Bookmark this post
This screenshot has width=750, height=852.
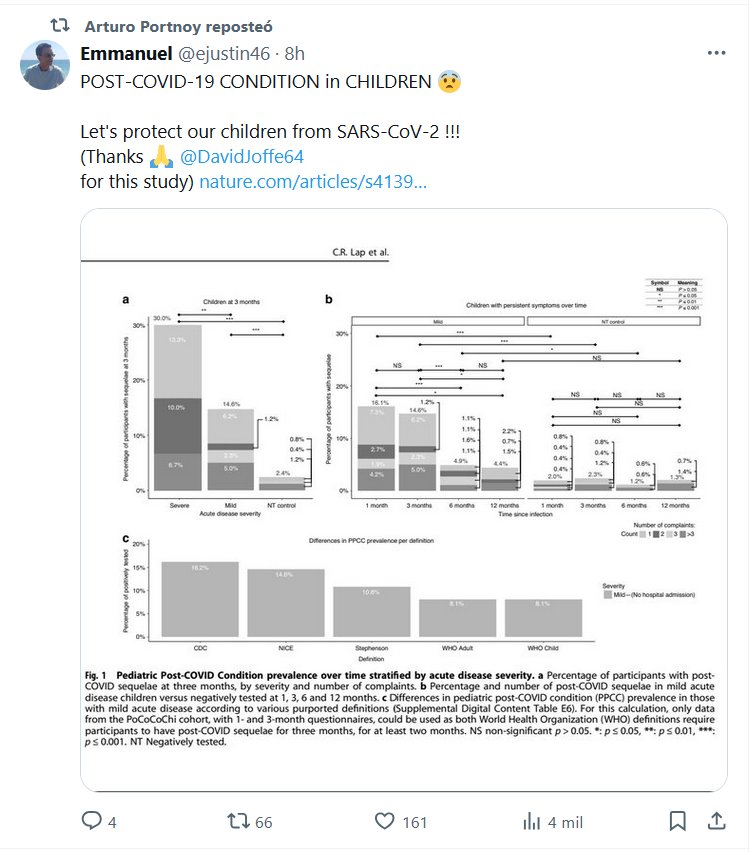(x=677, y=821)
